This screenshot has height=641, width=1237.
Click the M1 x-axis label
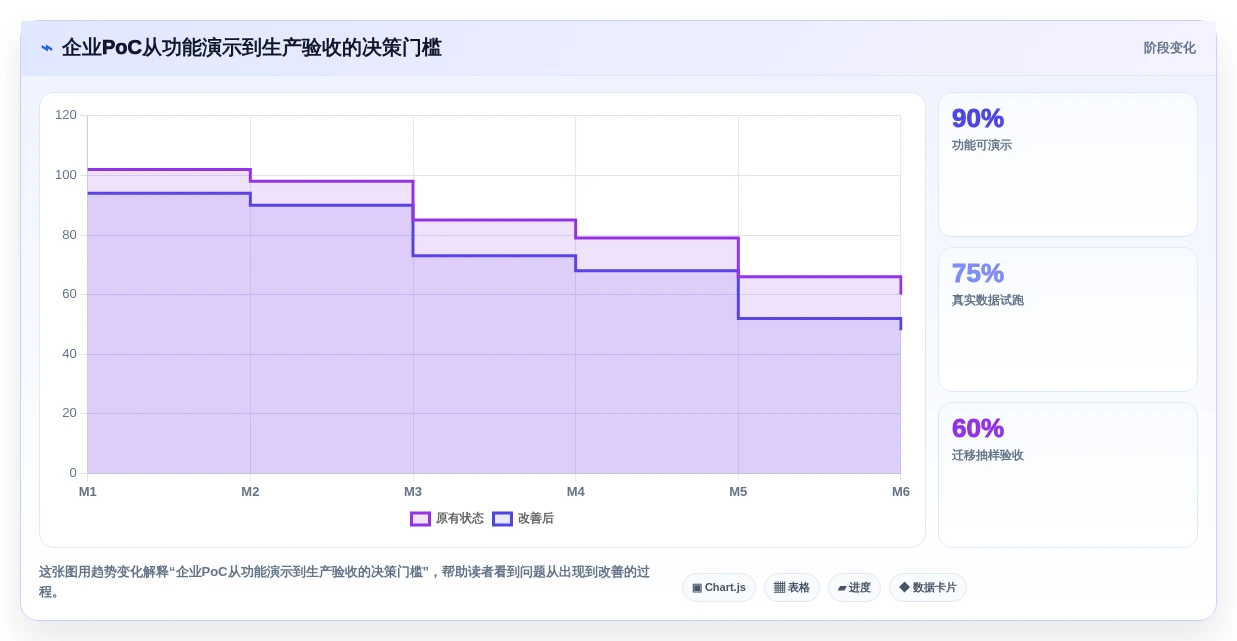pyautogui.click(x=88, y=492)
